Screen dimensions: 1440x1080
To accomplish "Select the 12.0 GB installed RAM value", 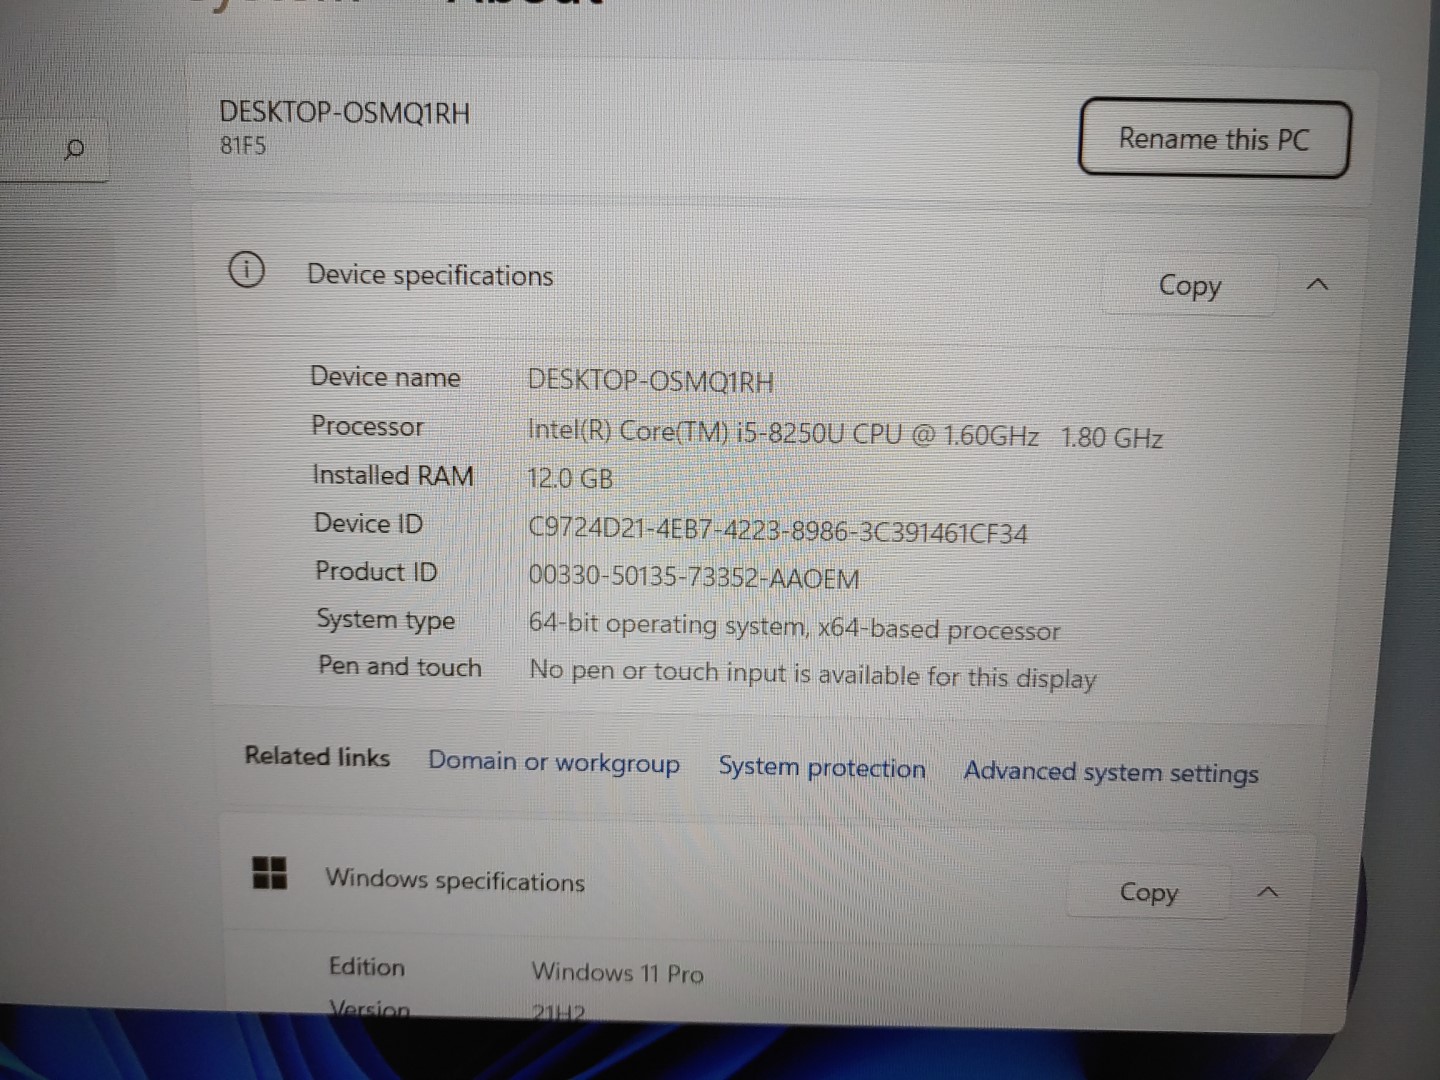I will (x=570, y=478).
